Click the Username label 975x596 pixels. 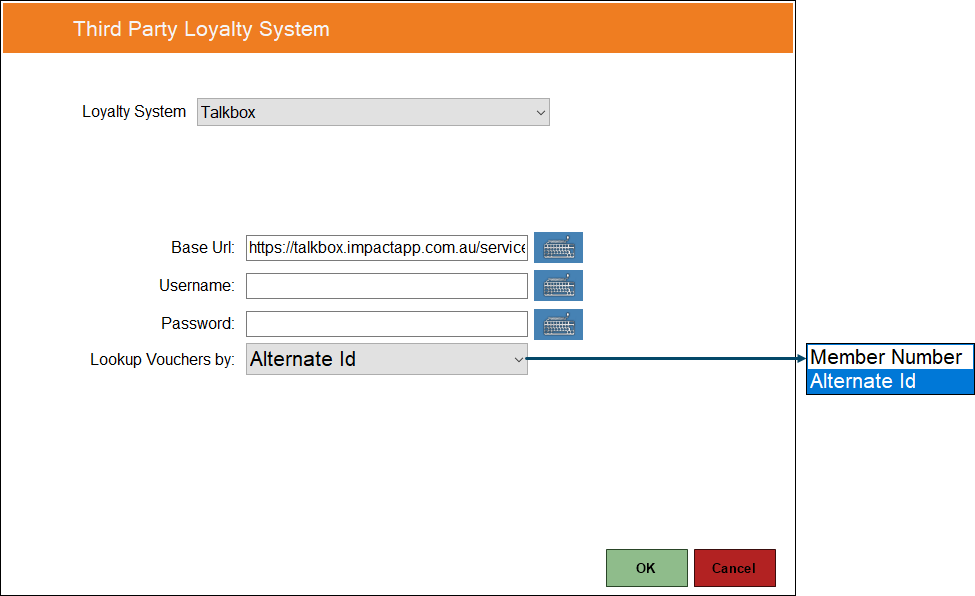coord(196,286)
